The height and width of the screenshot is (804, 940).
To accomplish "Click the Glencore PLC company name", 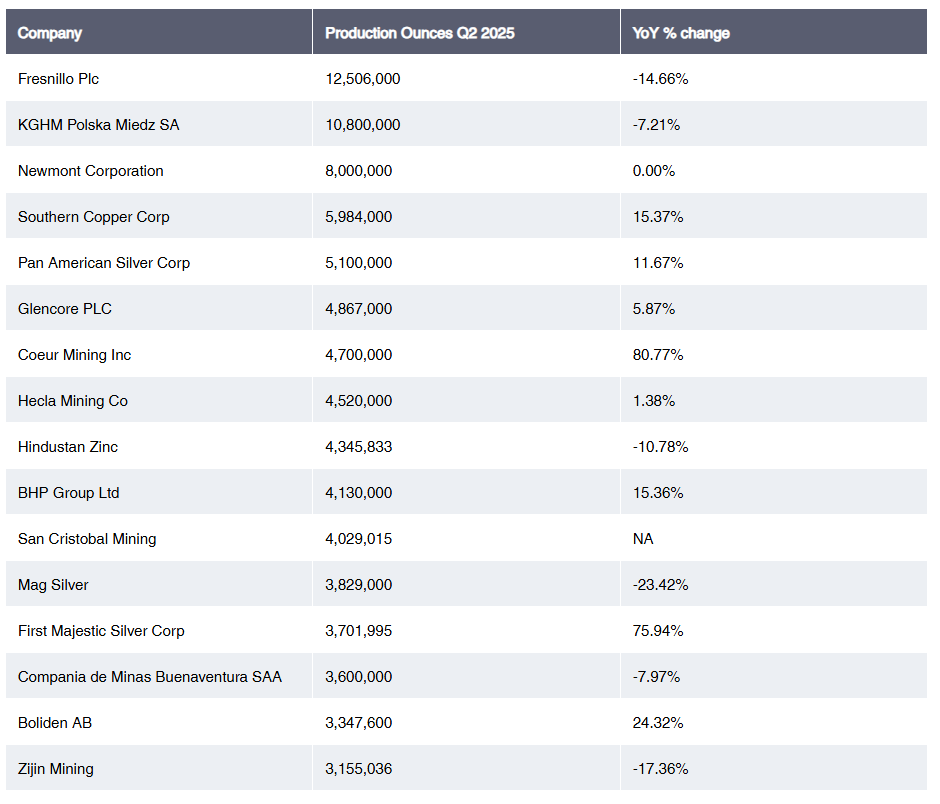I will click(65, 309).
